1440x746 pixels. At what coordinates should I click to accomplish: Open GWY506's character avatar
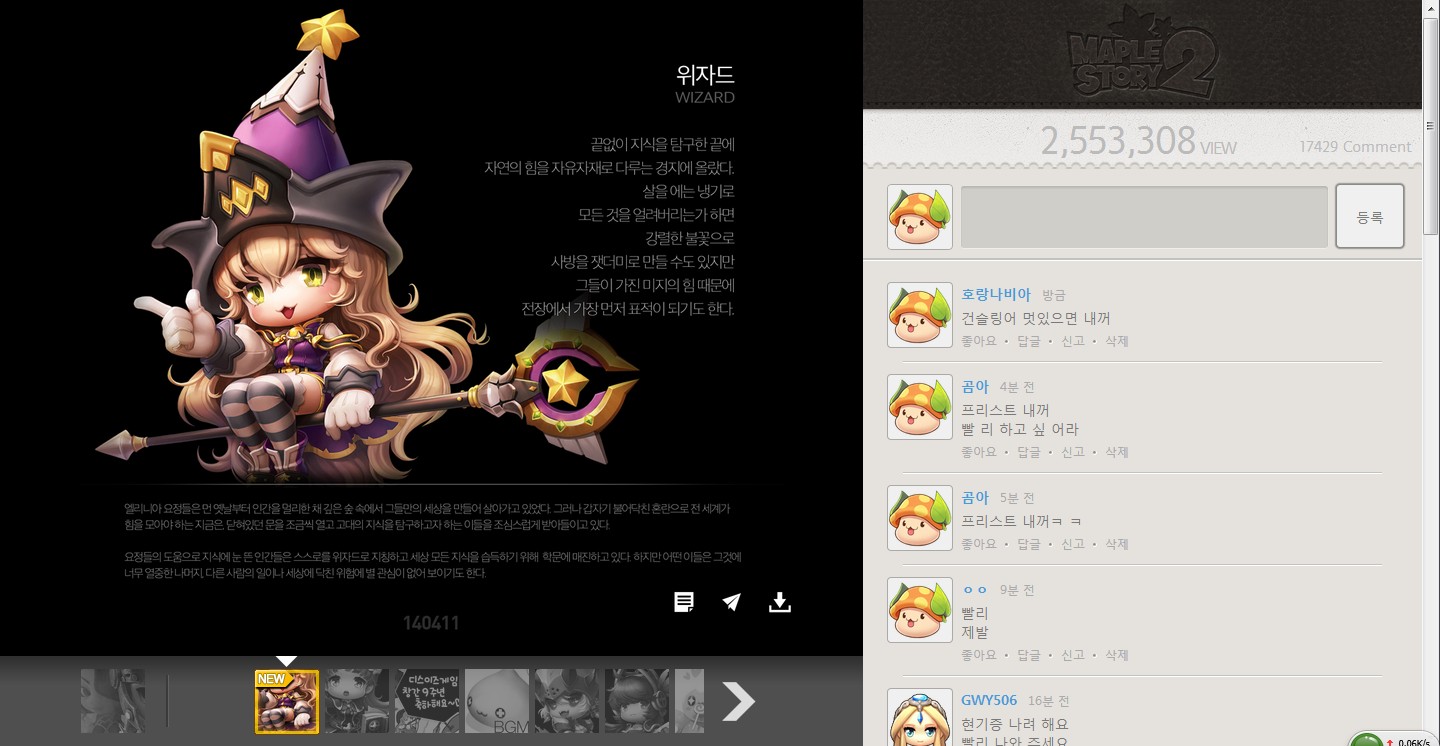pyautogui.click(x=920, y=717)
